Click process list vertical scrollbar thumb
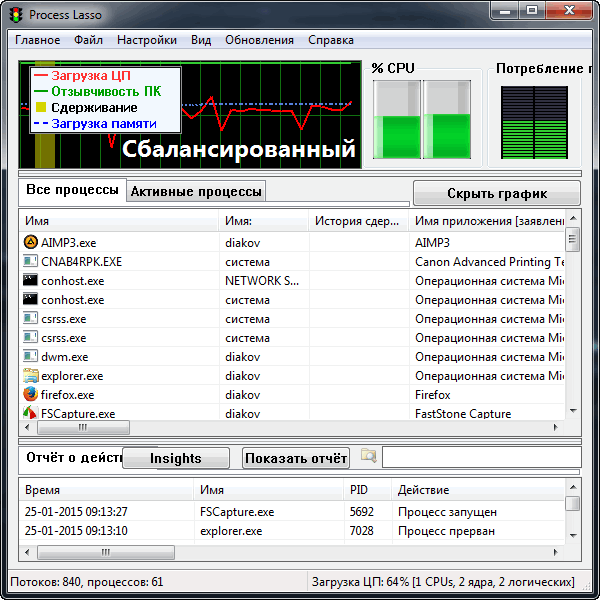 click(572, 239)
